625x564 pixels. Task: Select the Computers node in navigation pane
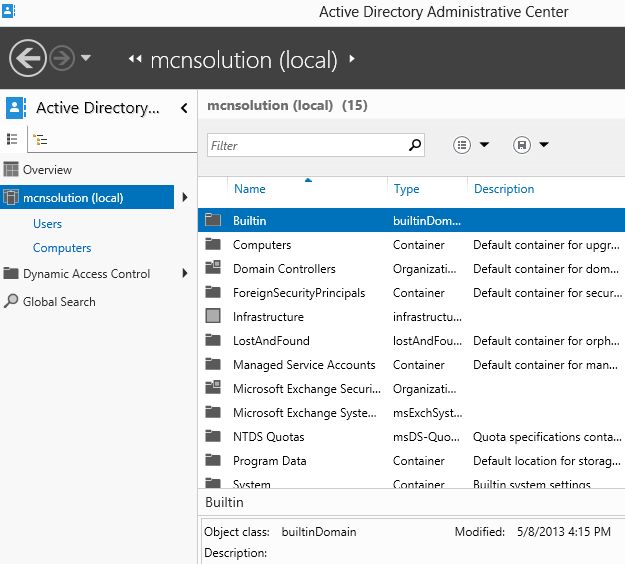point(62,248)
